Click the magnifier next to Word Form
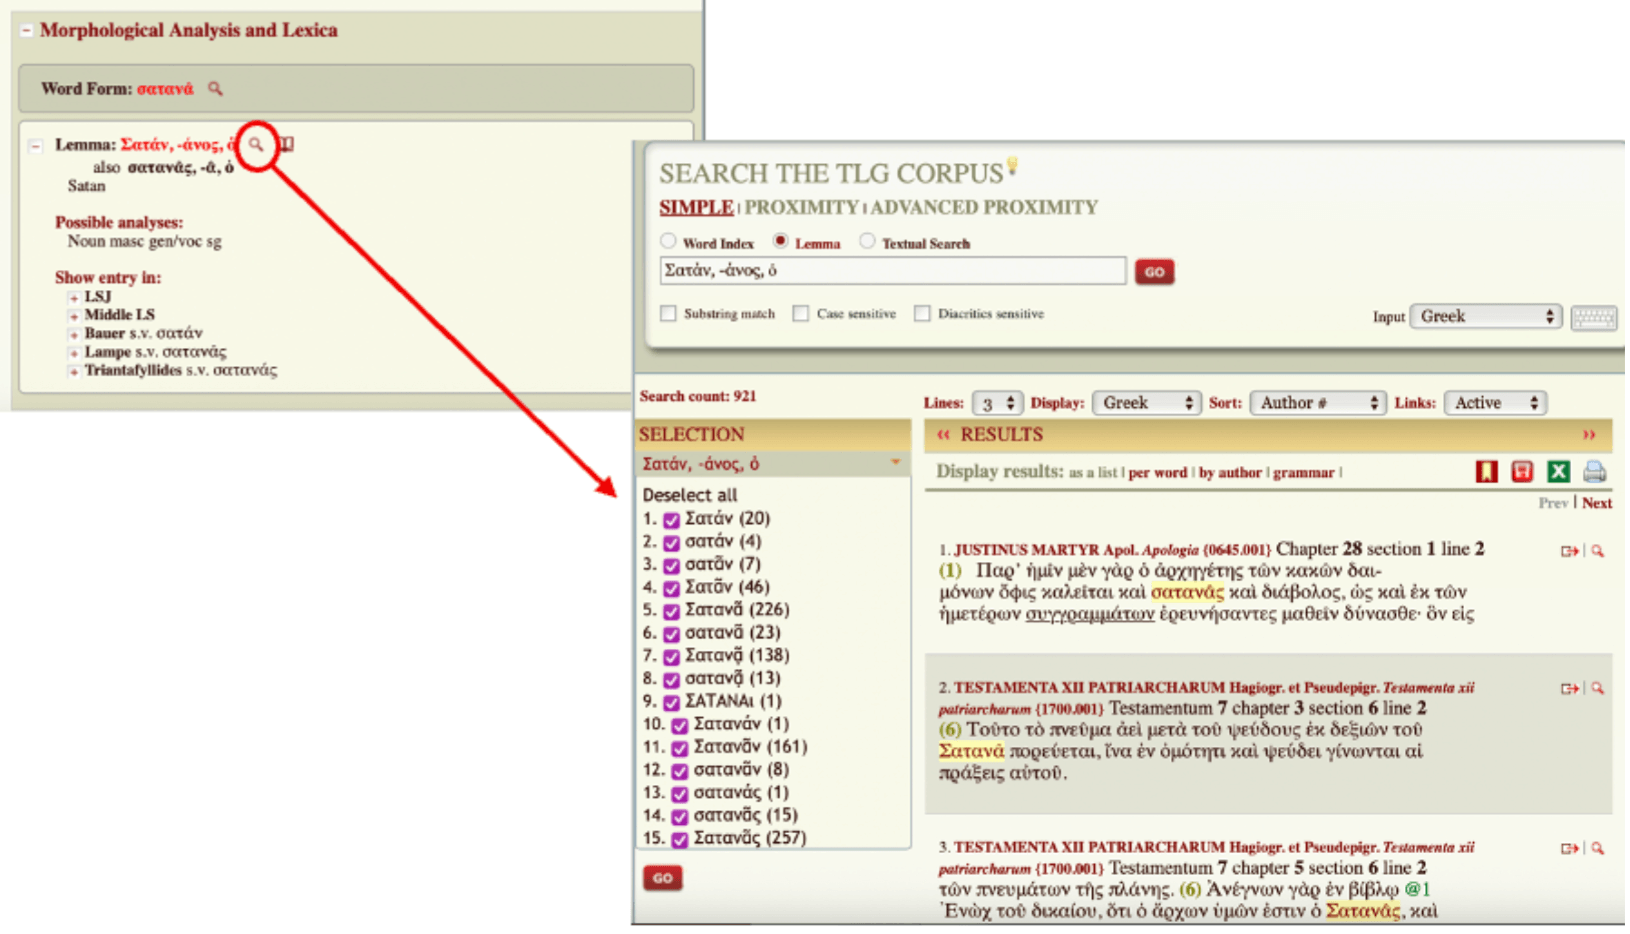1630x934 pixels. [x=215, y=89]
